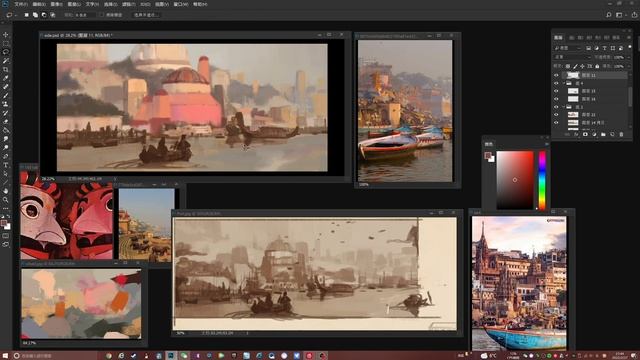Screen dimensions: 640x360
Task: Collapse the 组 4 layer group
Action: coord(564,83)
